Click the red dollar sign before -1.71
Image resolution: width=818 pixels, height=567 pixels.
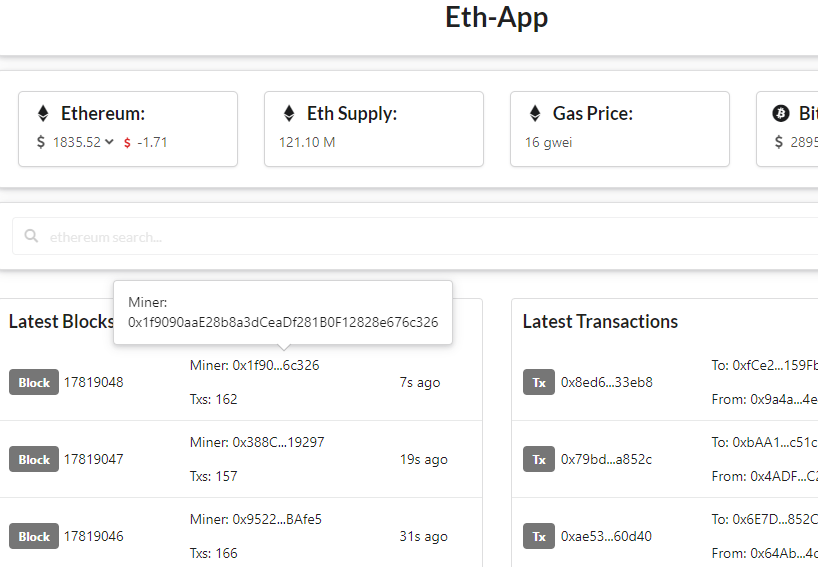(127, 142)
